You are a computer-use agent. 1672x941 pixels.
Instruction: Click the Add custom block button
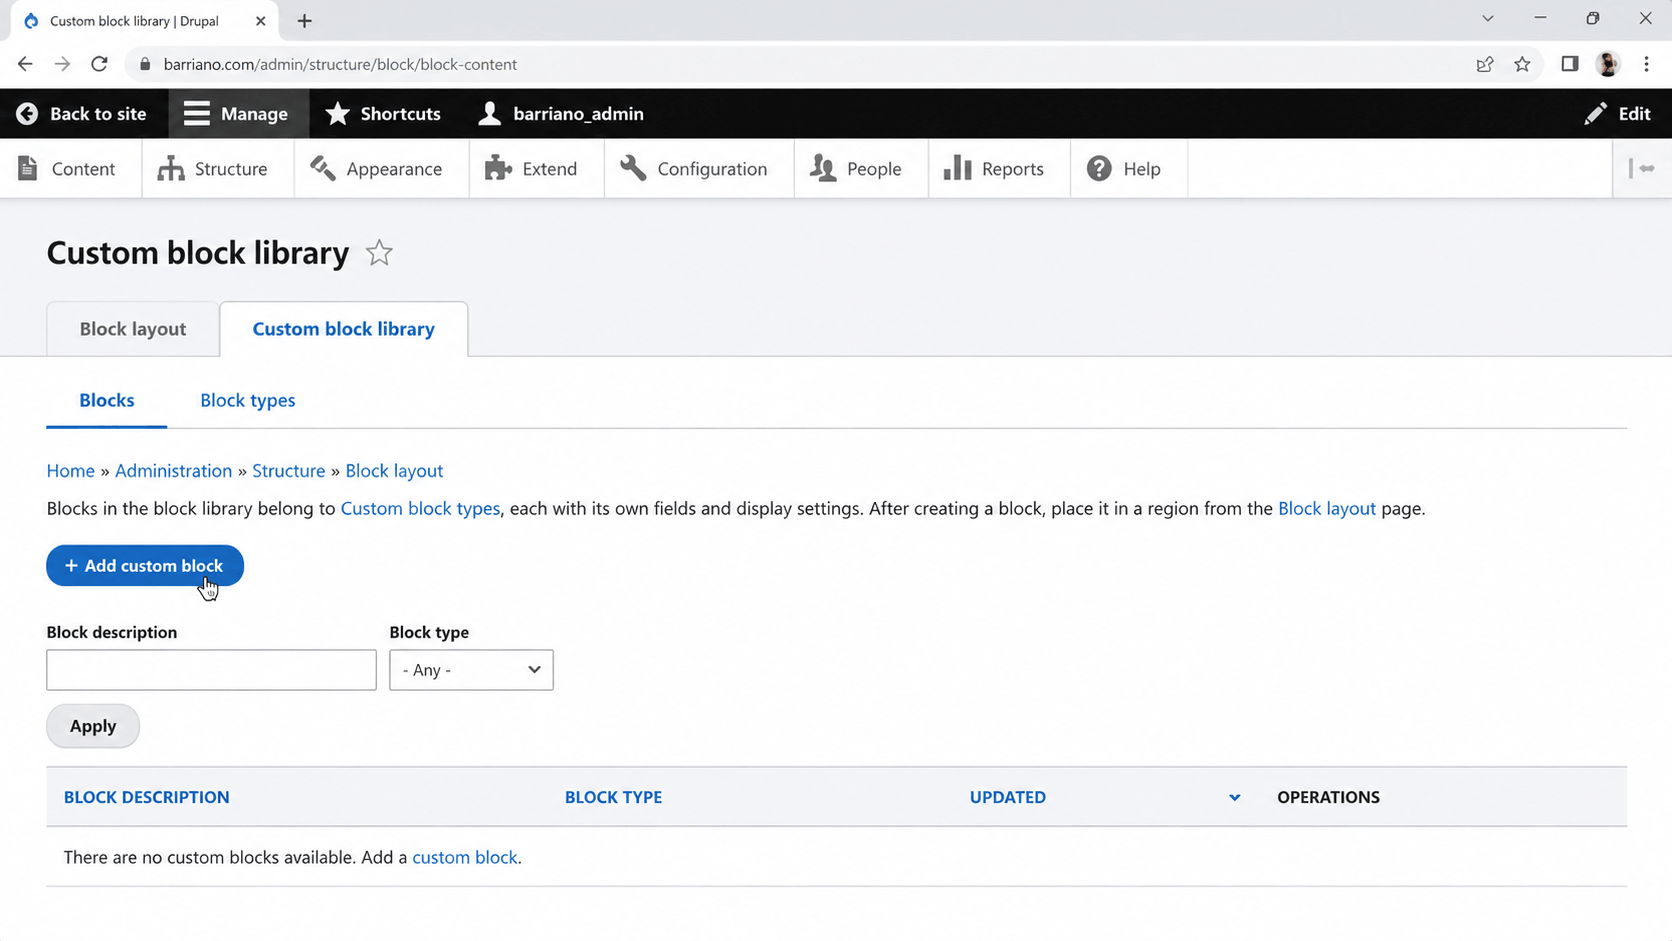[145, 566]
